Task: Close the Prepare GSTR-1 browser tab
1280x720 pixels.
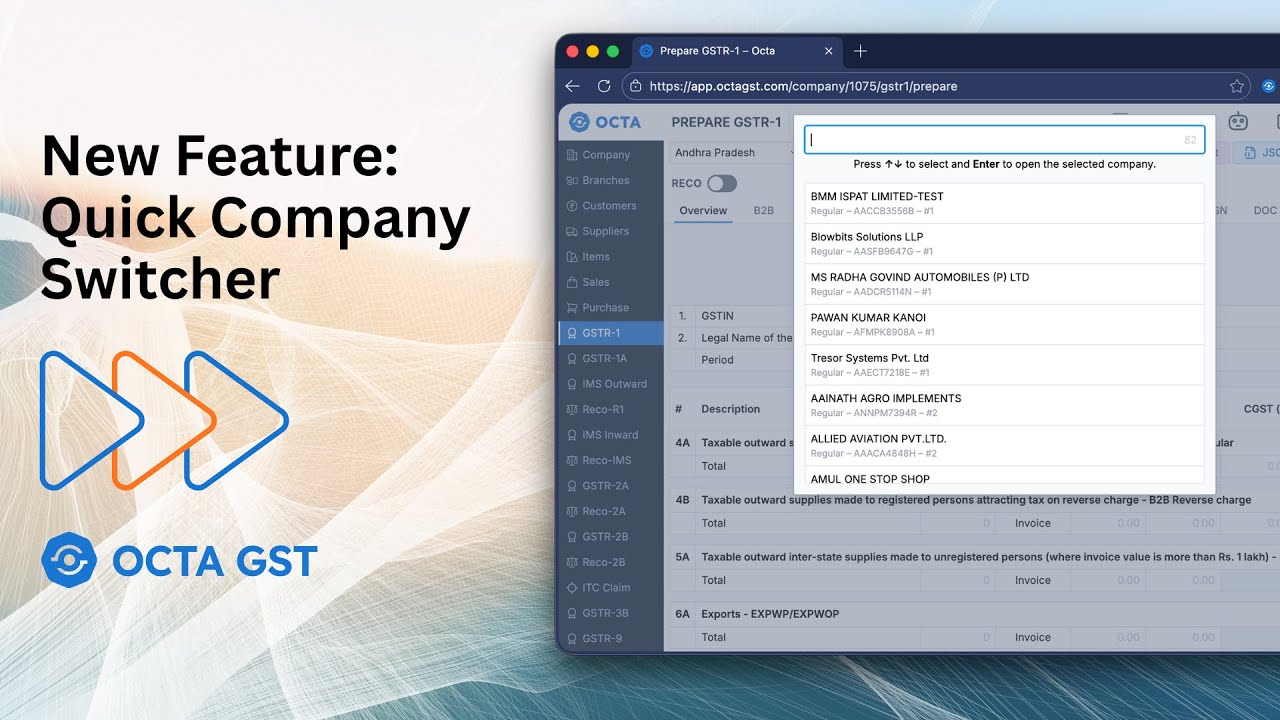Action: point(829,51)
